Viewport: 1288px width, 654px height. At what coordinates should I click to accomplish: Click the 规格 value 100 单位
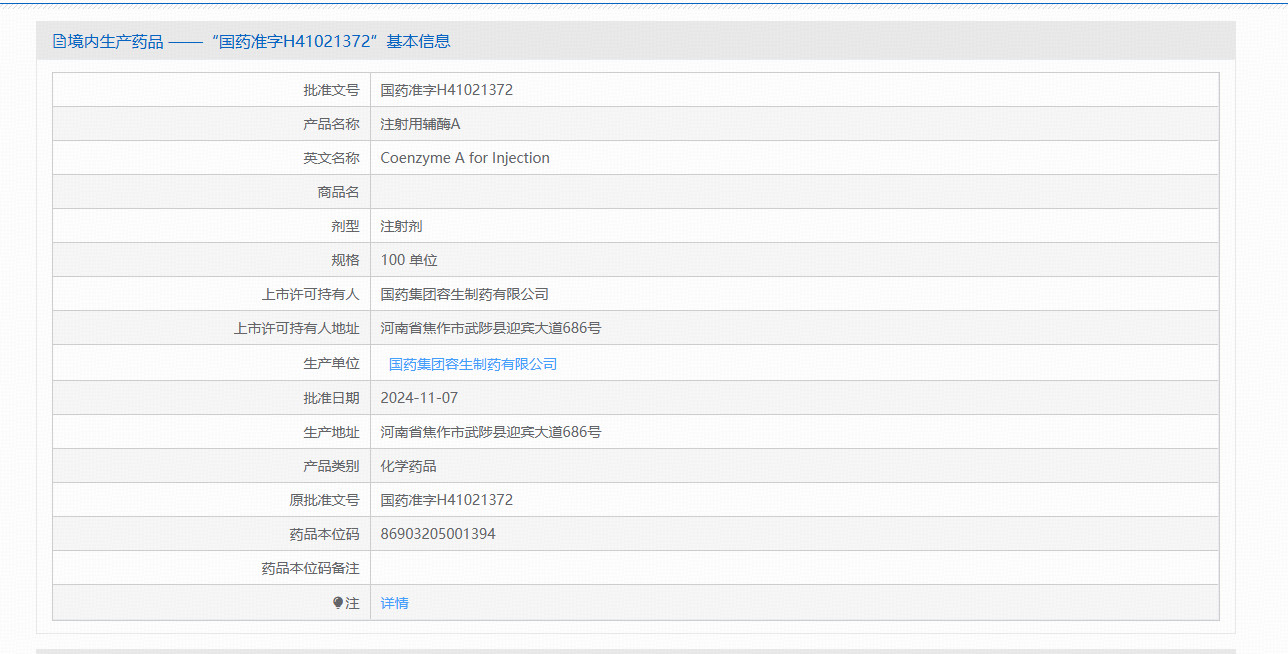pyautogui.click(x=409, y=259)
